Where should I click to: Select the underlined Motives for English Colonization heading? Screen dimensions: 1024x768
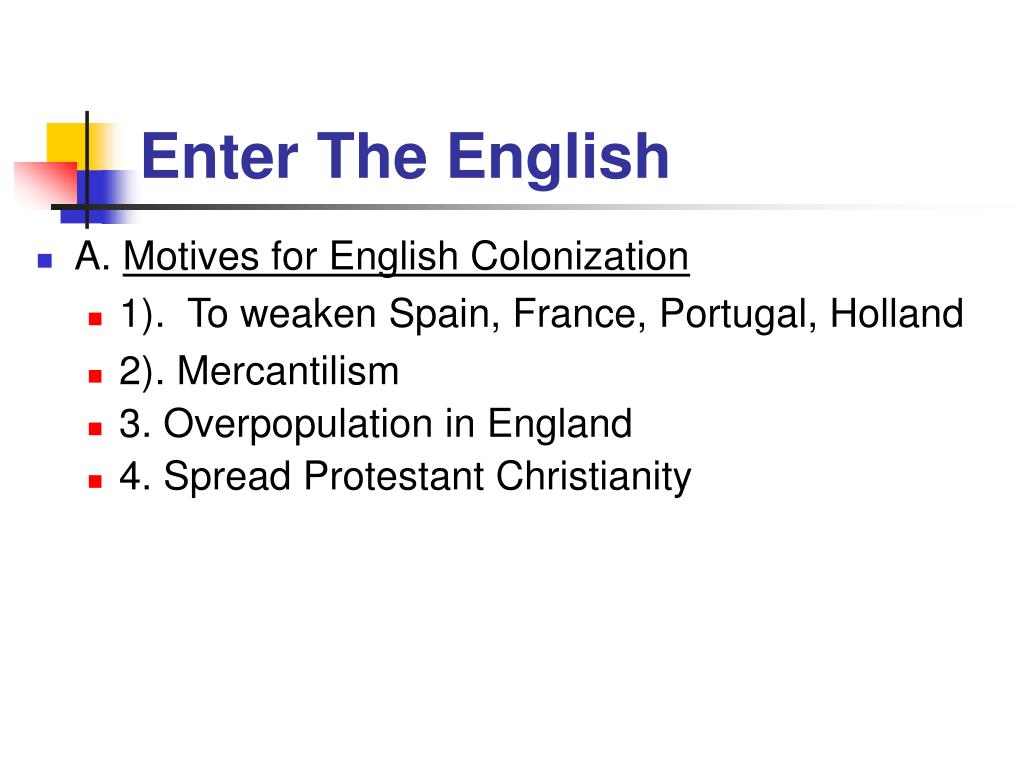point(406,257)
